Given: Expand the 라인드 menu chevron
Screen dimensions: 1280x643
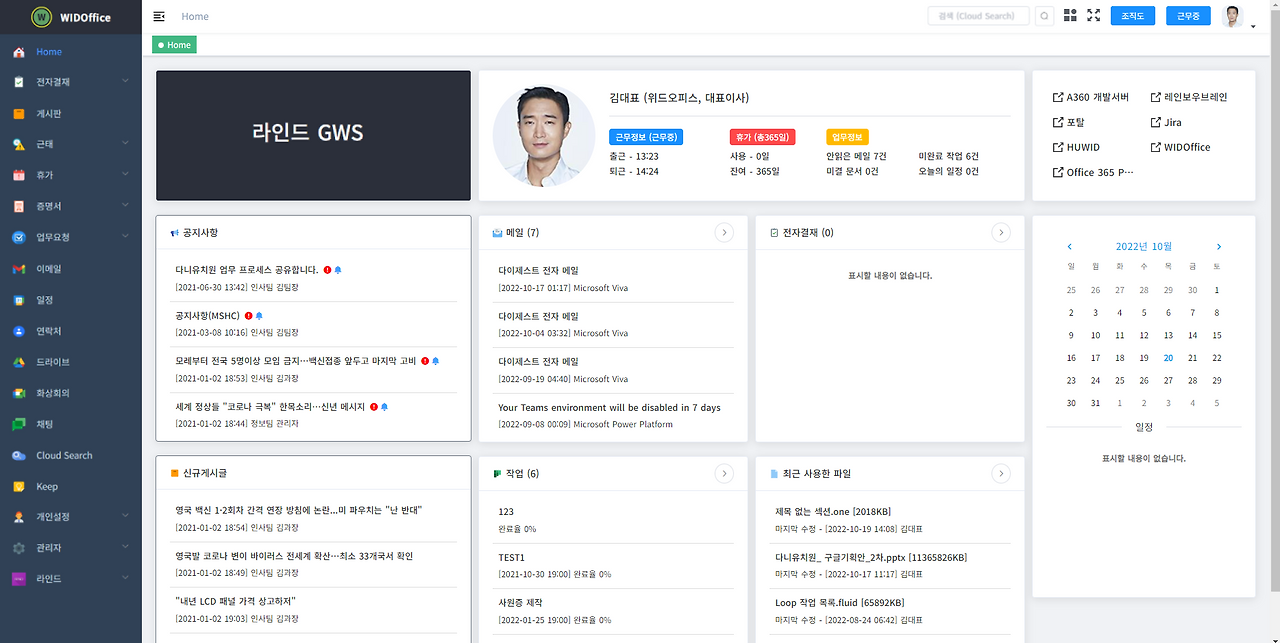Looking at the screenshot, I should pyautogui.click(x=125, y=579).
